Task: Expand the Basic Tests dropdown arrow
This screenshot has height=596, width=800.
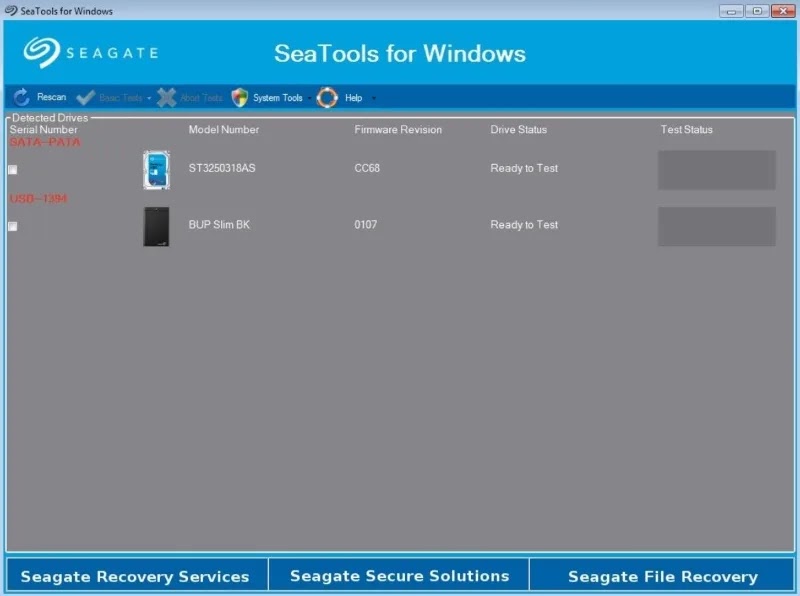Action: coord(149,98)
